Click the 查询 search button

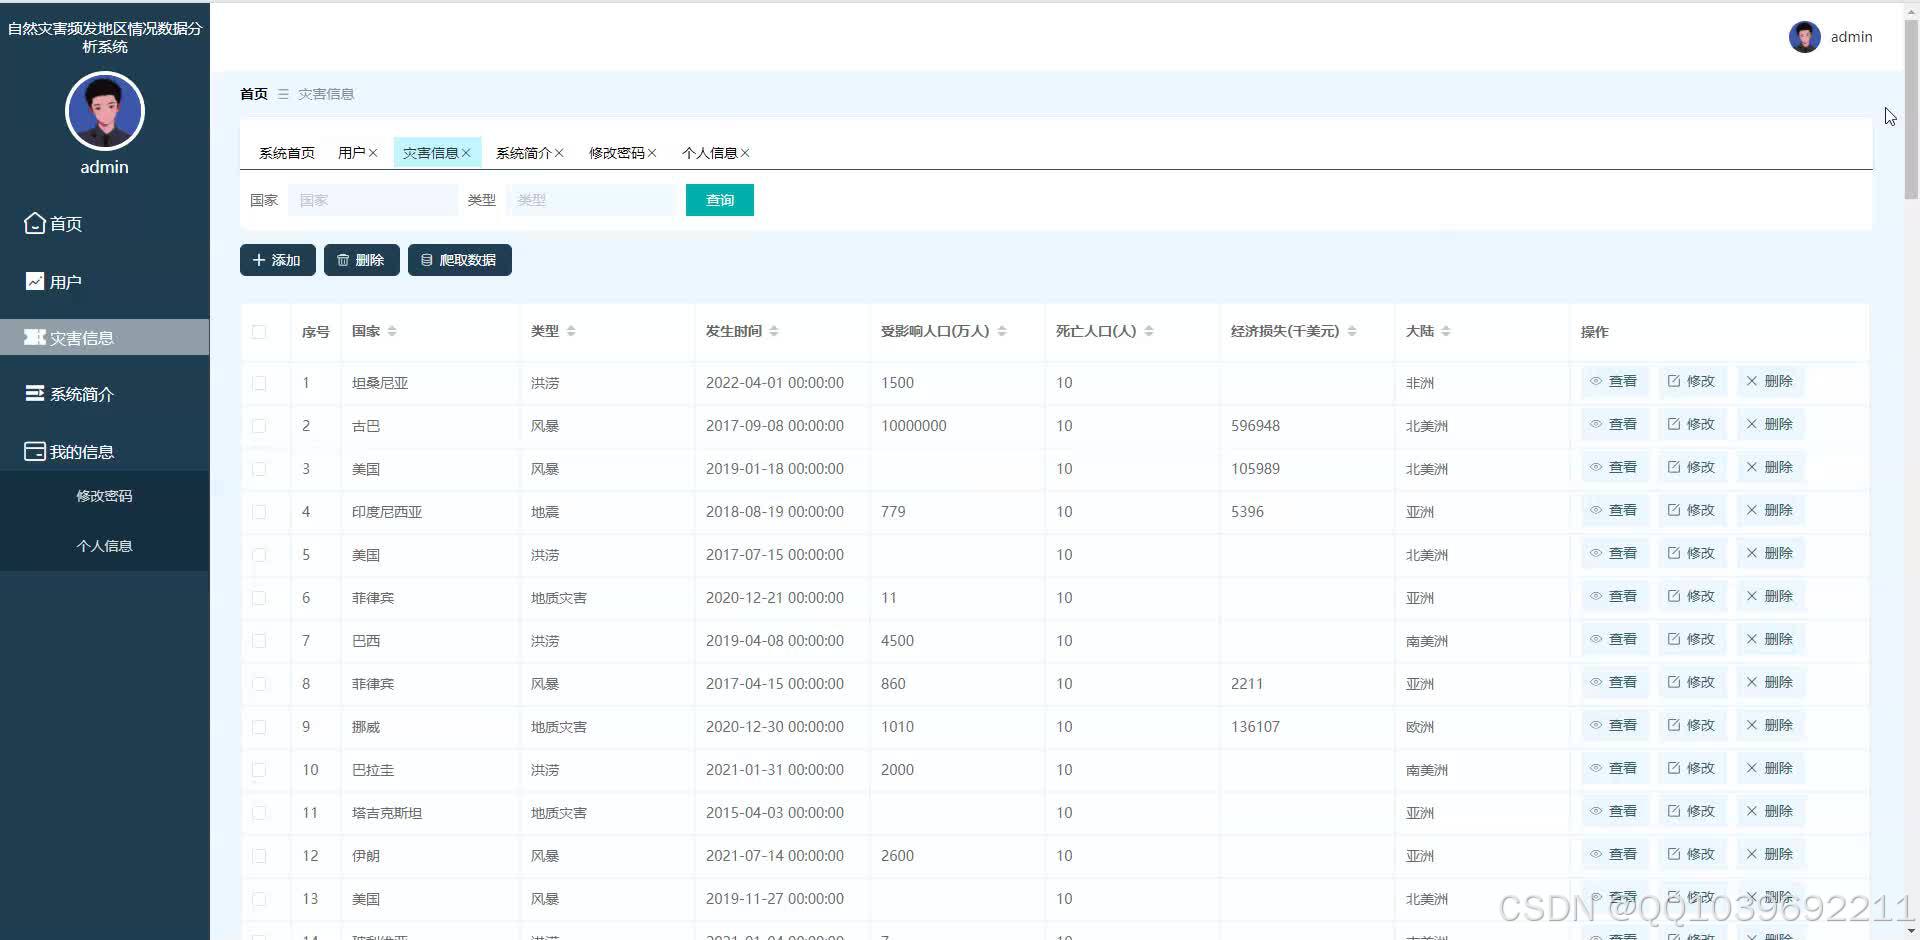[720, 200]
